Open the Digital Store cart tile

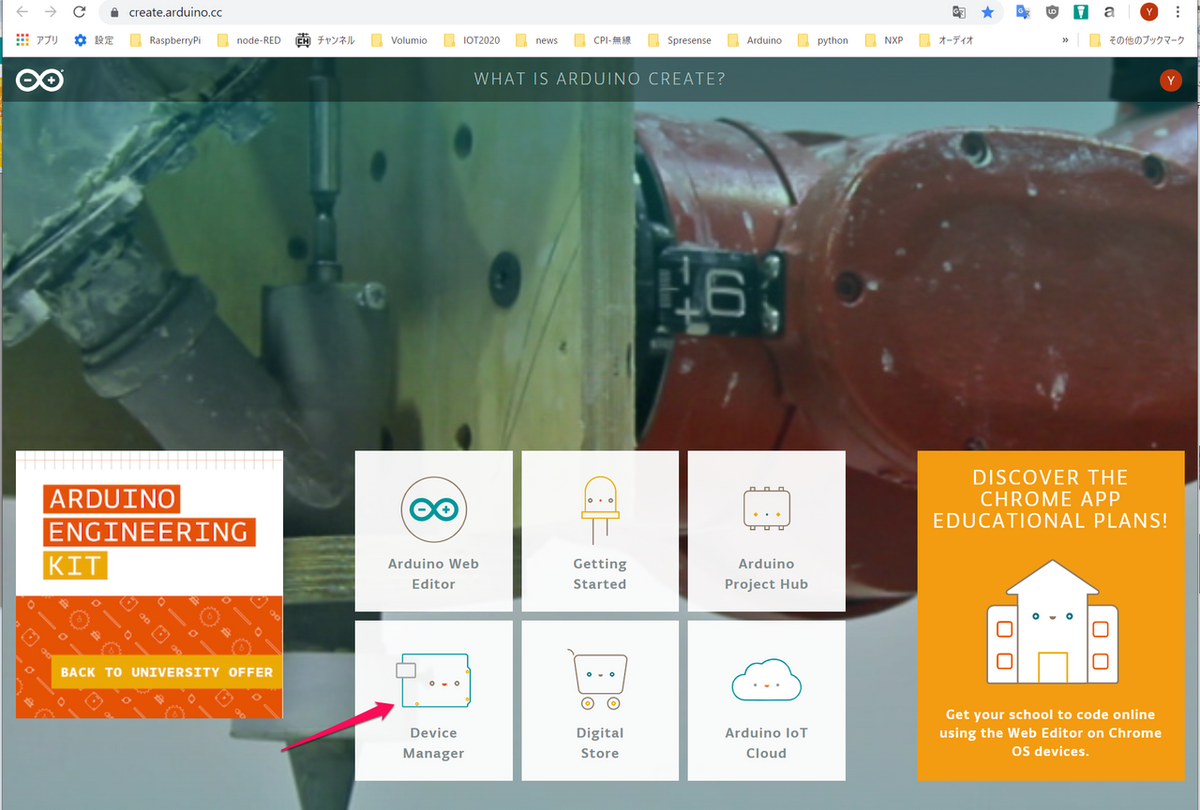pyautogui.click(x=600, y=700)
